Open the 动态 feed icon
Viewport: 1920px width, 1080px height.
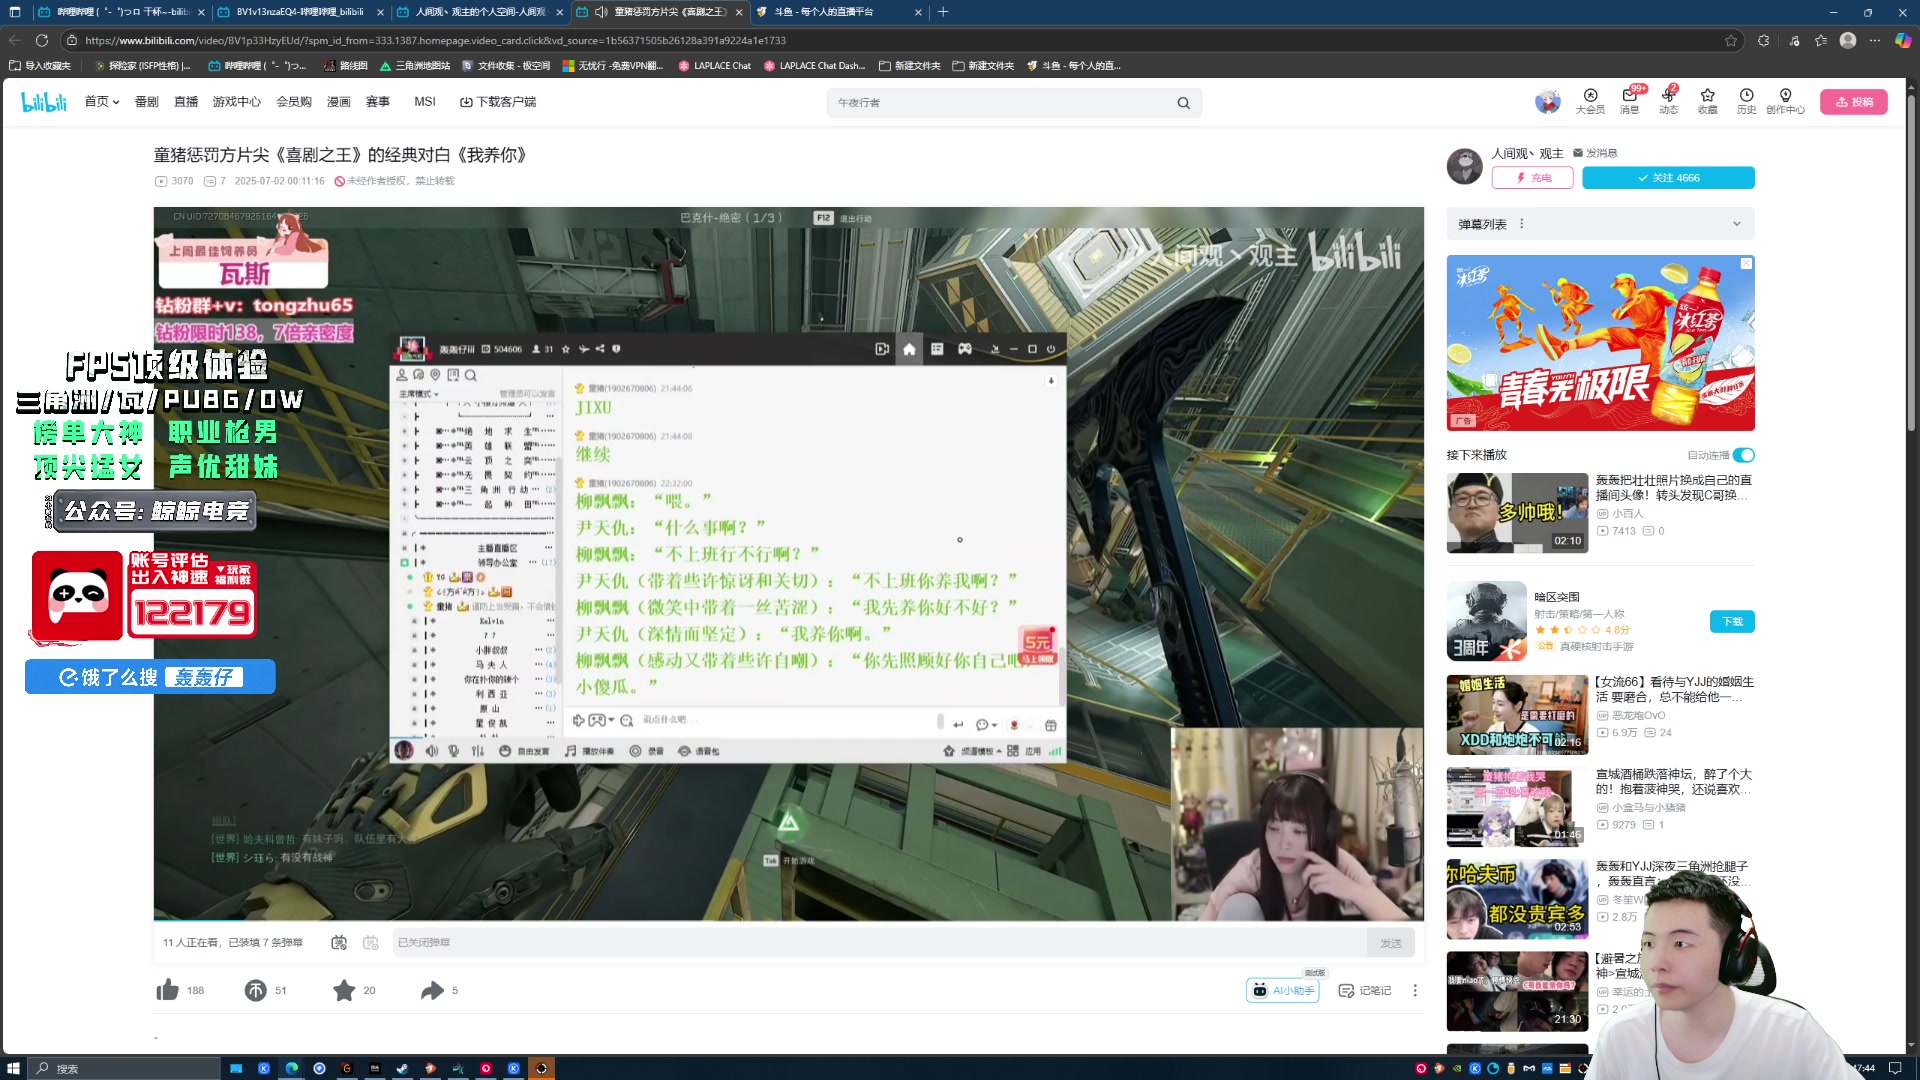pos(1668,101)
